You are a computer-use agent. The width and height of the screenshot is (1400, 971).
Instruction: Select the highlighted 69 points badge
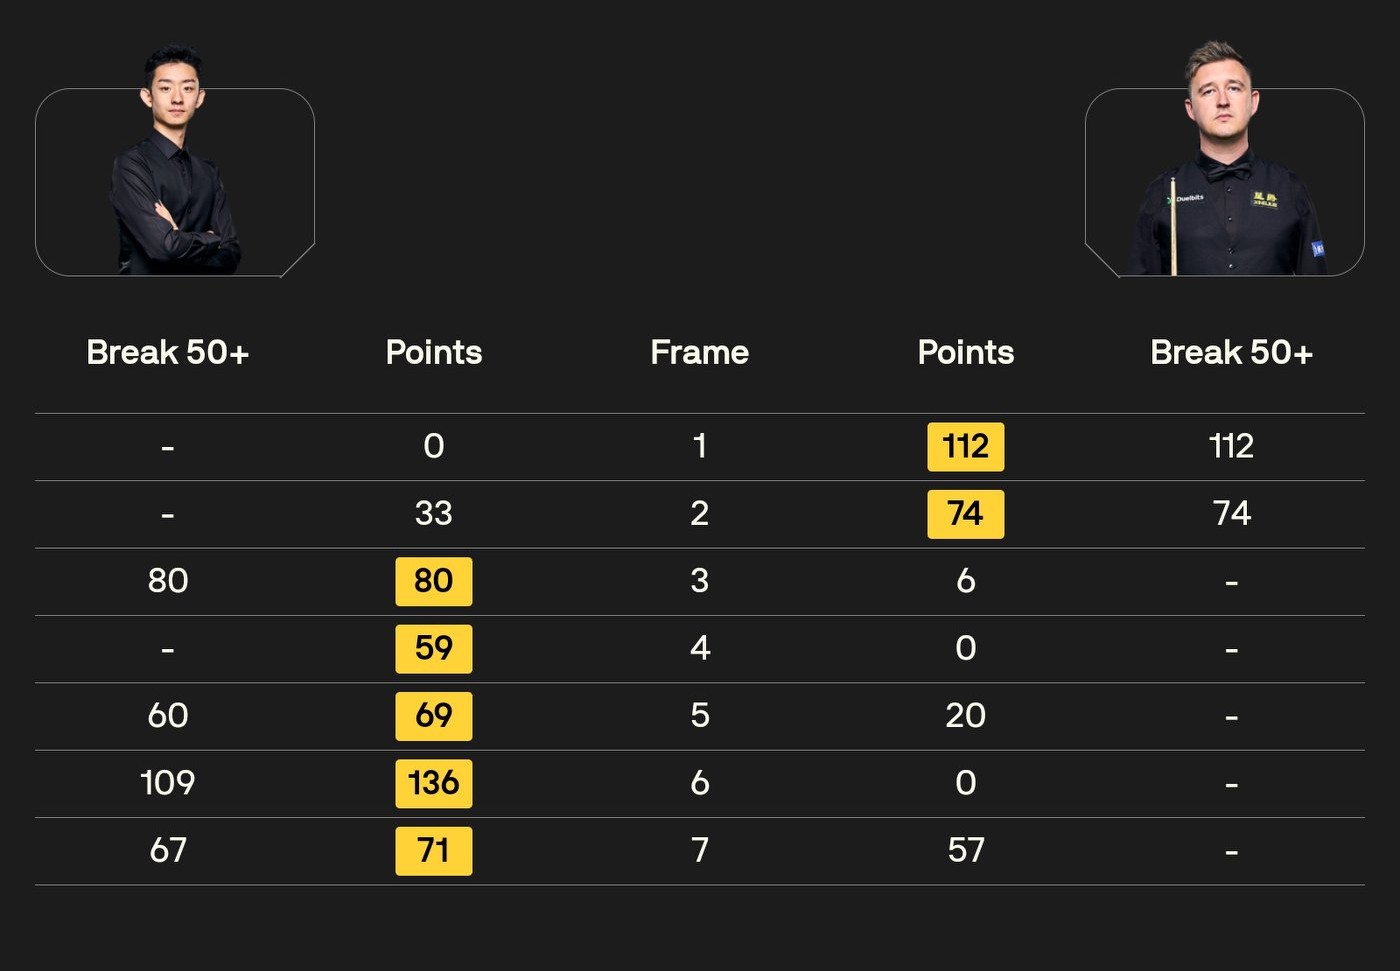tap(434, 716)
